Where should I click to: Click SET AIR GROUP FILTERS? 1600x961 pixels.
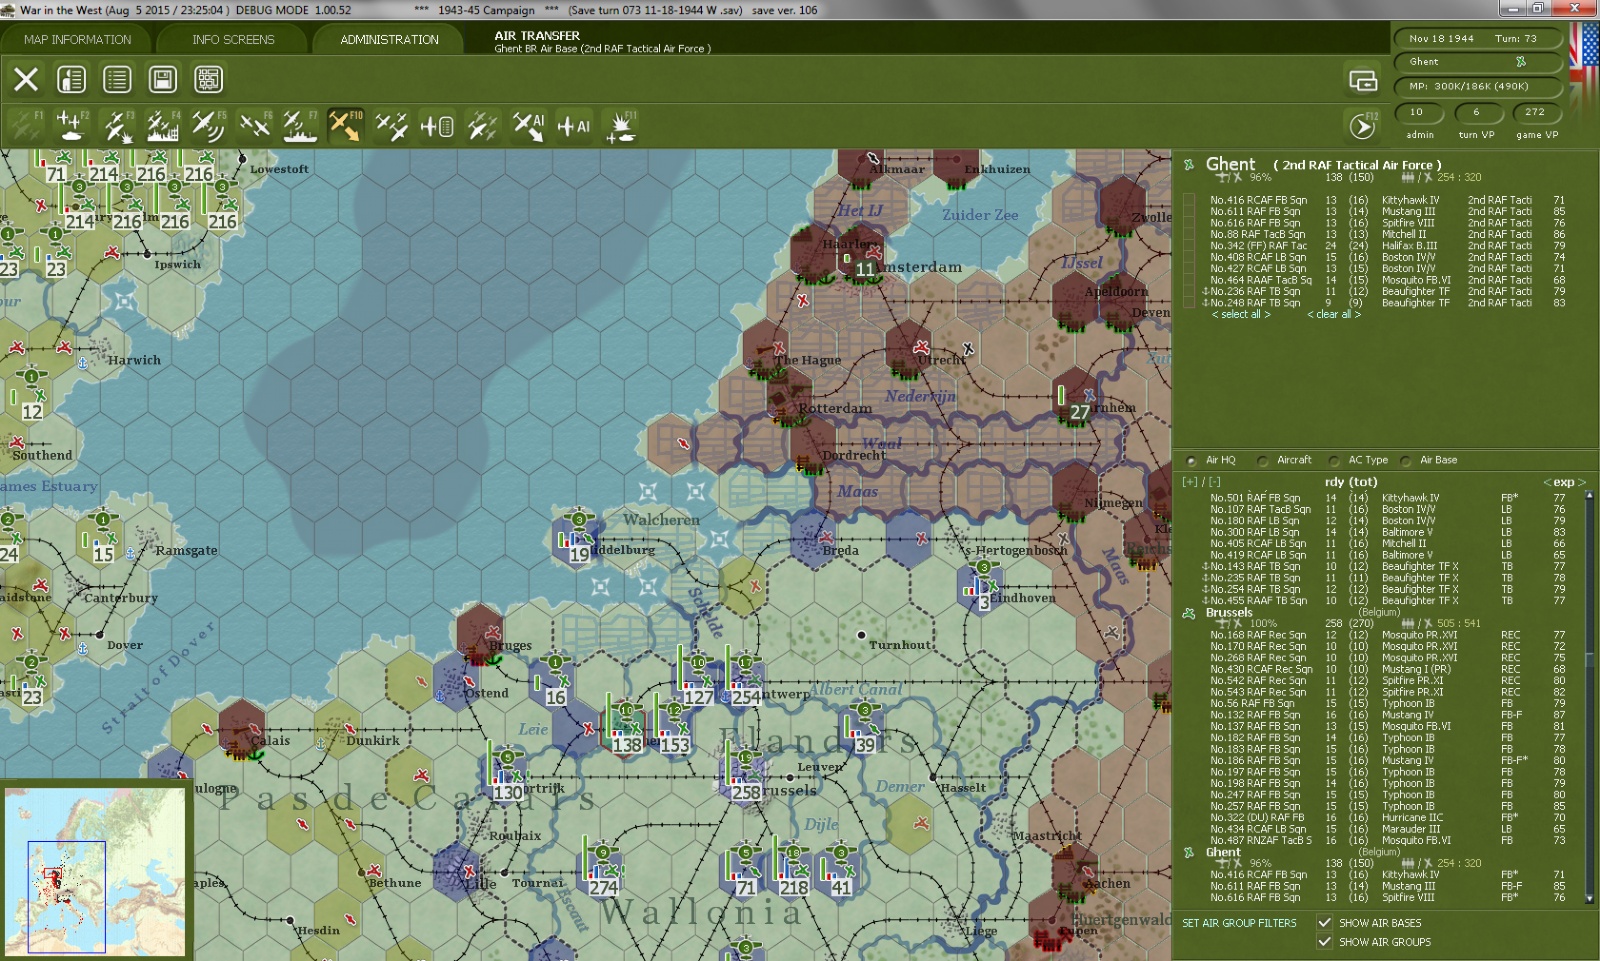(1239, 923)
